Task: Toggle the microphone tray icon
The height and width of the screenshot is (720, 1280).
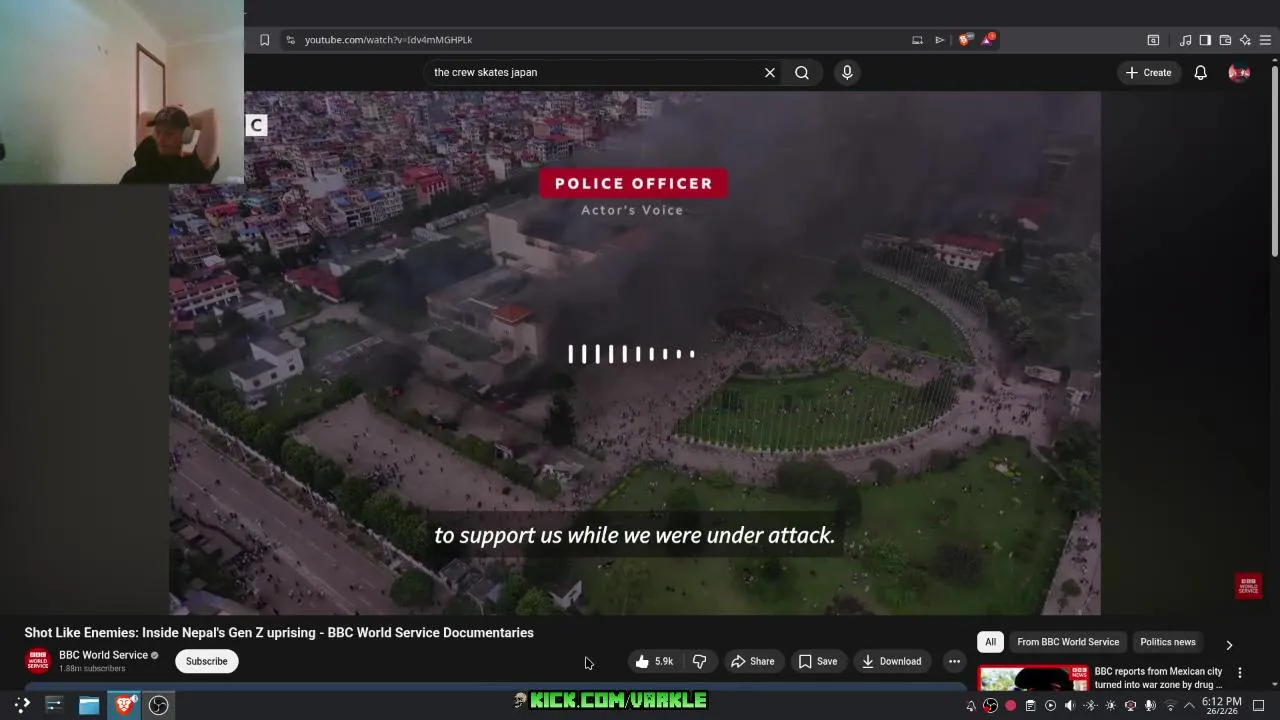Action: 1150,706
